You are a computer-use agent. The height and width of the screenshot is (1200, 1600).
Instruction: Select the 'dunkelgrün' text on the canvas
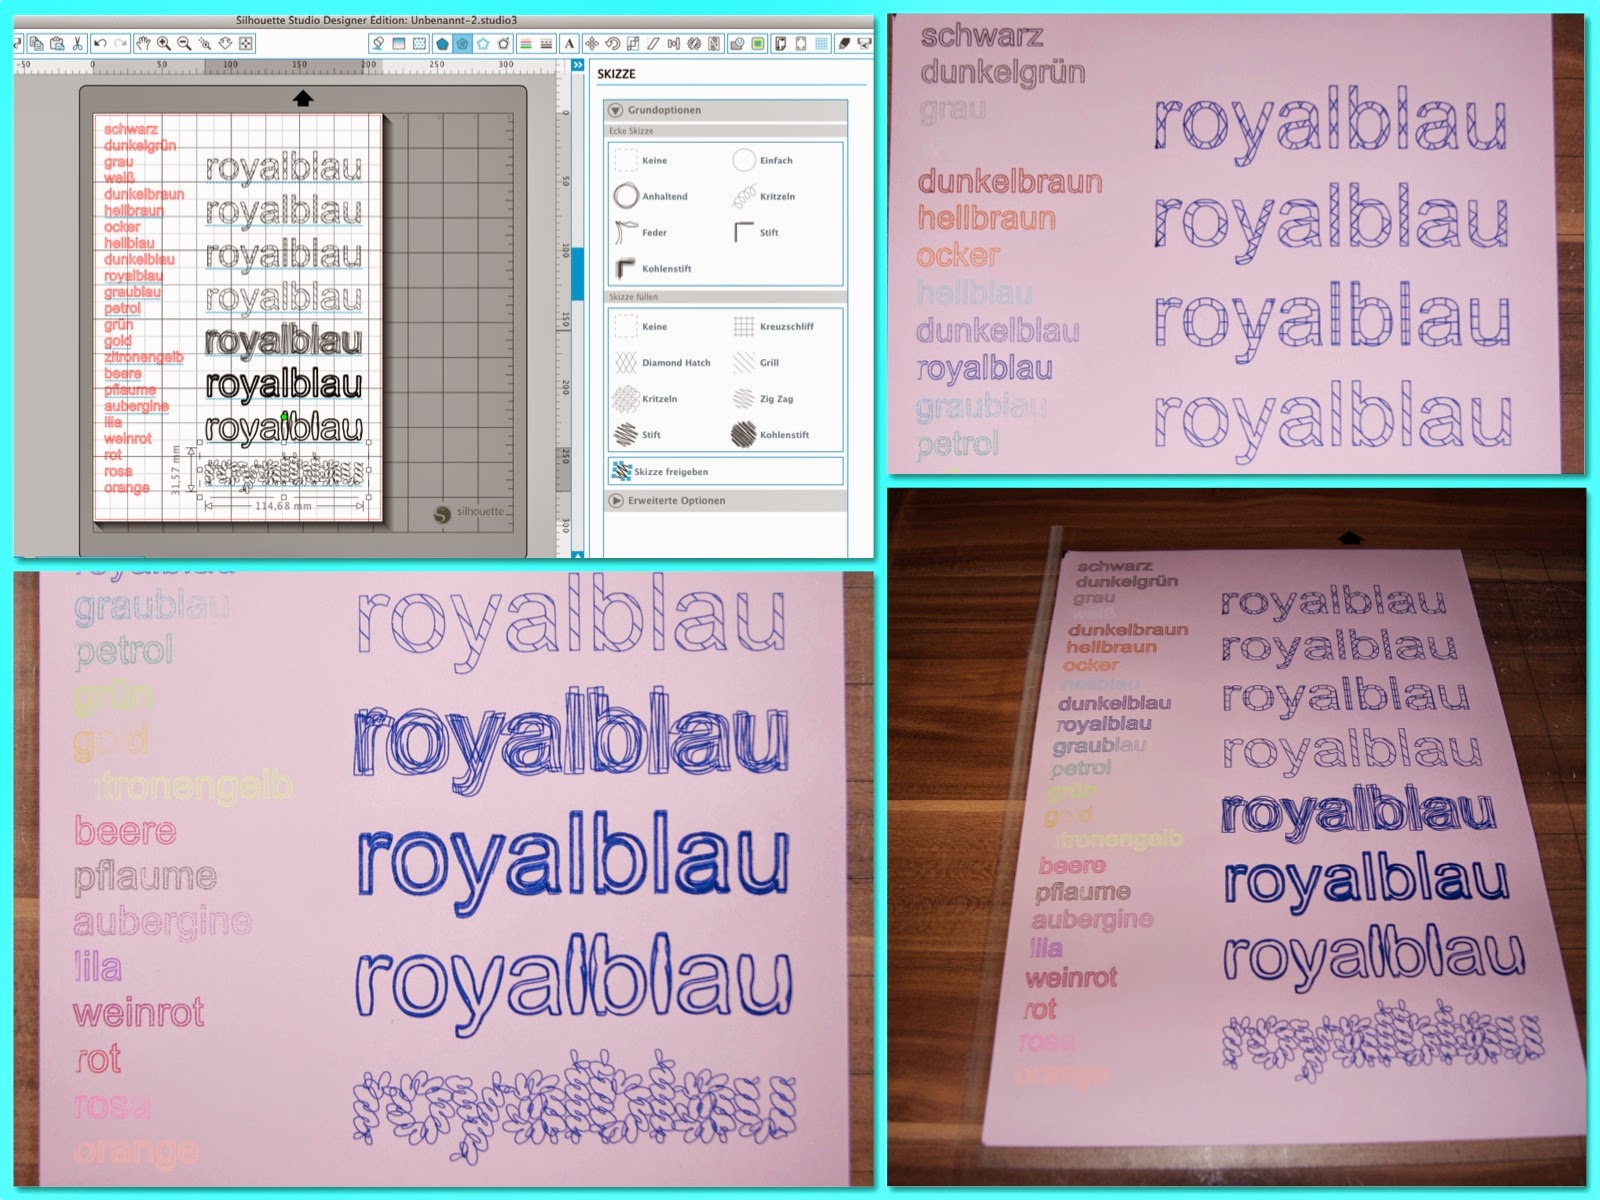140,145
